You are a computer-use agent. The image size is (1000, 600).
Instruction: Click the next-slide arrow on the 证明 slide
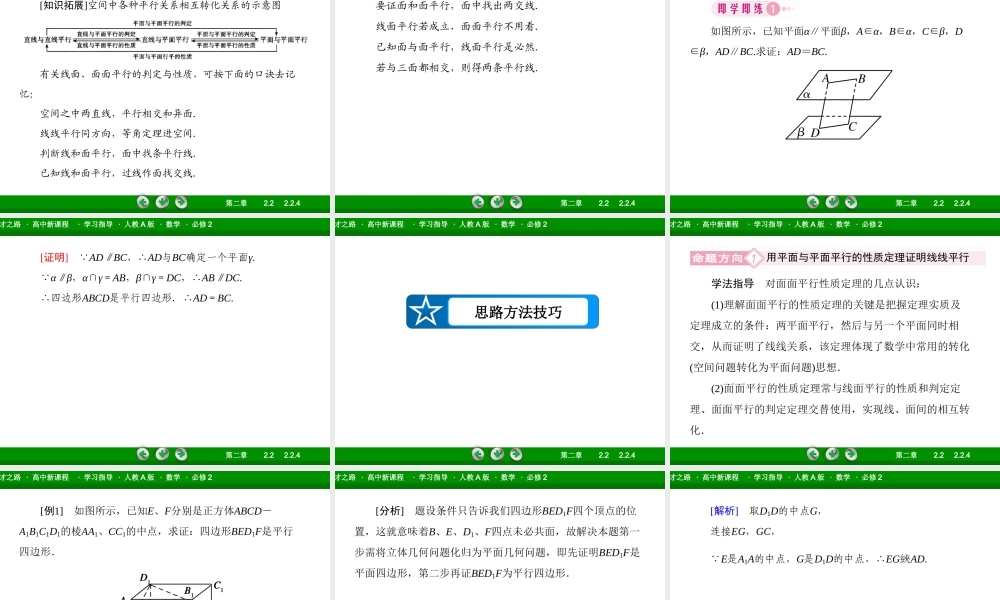tap(180, 454)
